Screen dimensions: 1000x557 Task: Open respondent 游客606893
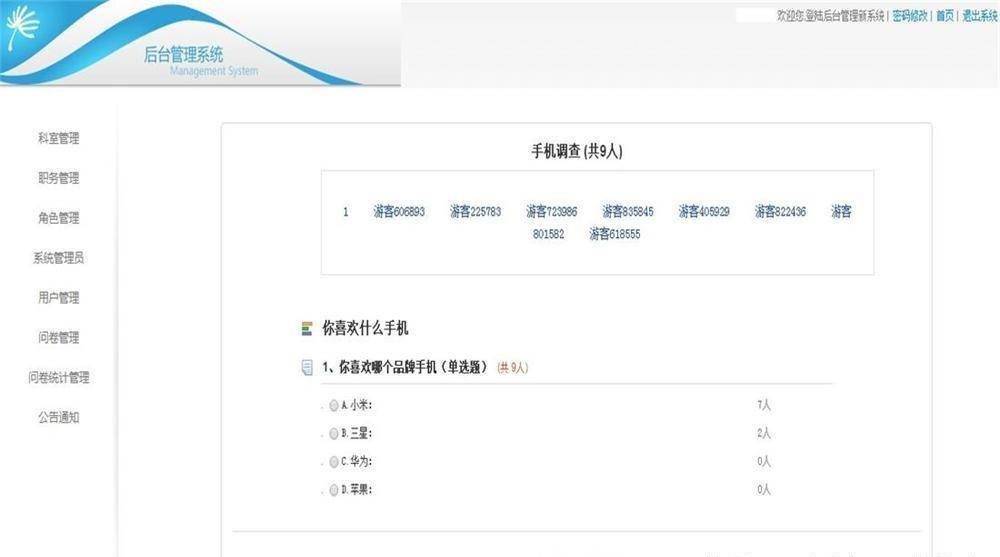tap(399, 211)
